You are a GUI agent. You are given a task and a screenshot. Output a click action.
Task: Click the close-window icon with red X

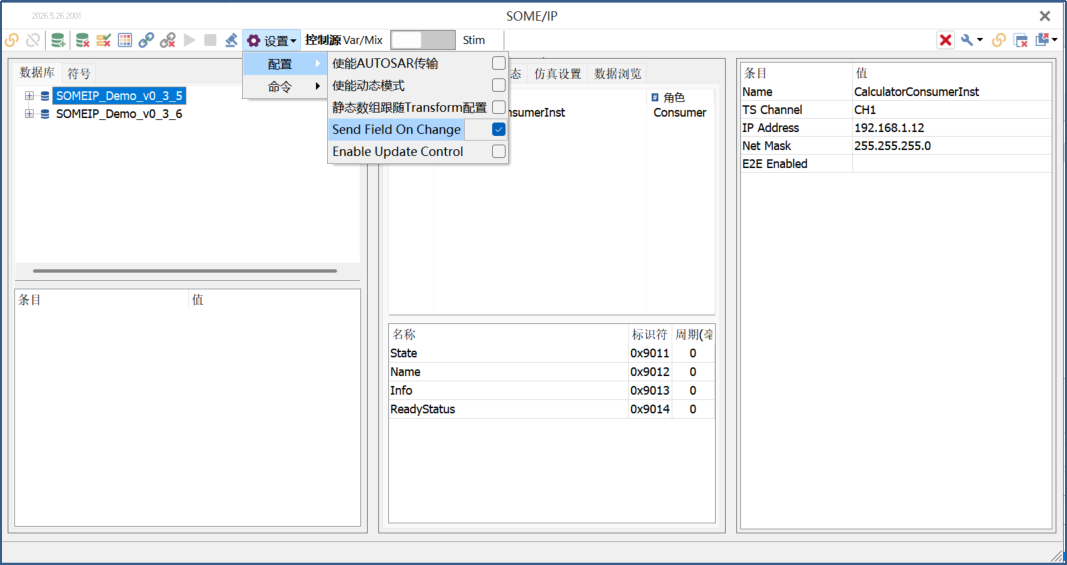(x=1020, y=40)
